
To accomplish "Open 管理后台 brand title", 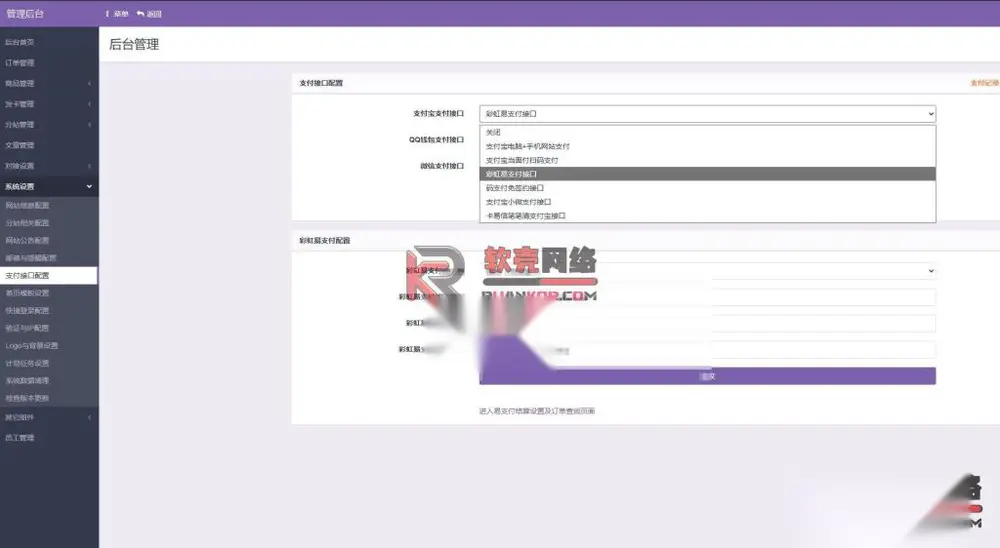I will point(25,13).
